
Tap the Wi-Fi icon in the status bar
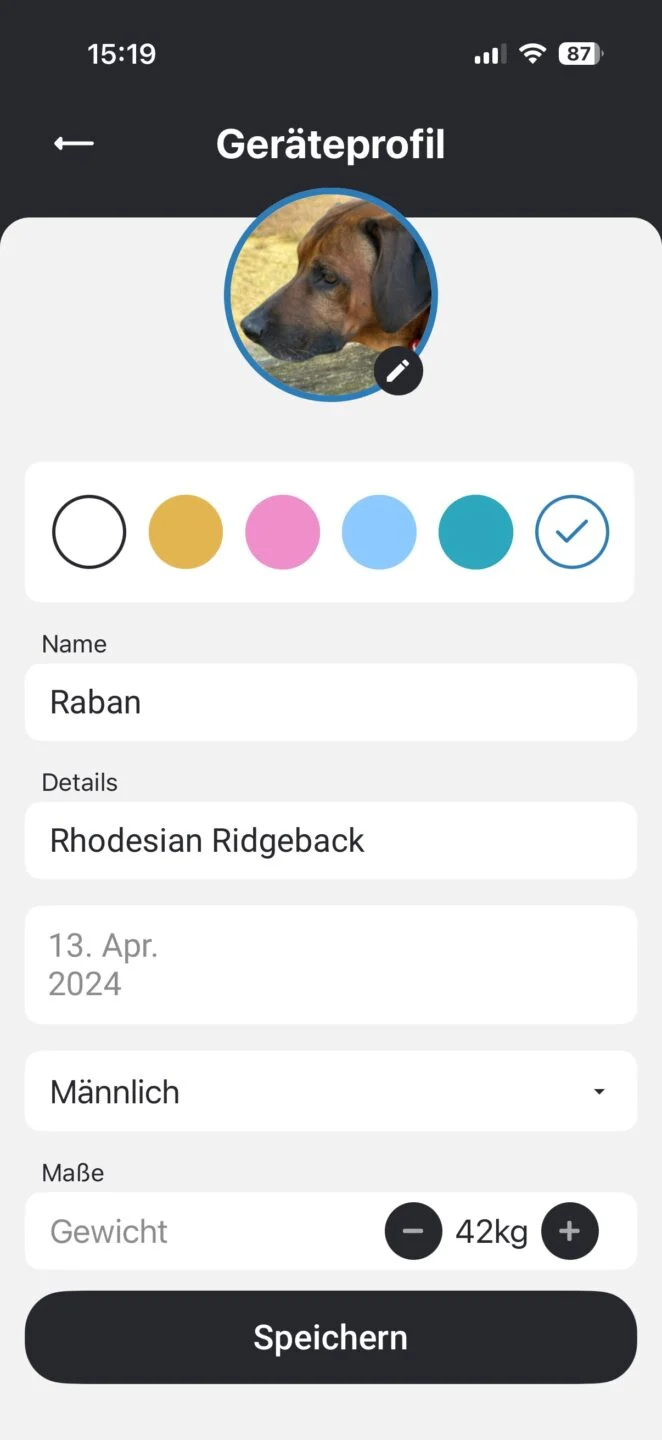(x=533, y=53)
